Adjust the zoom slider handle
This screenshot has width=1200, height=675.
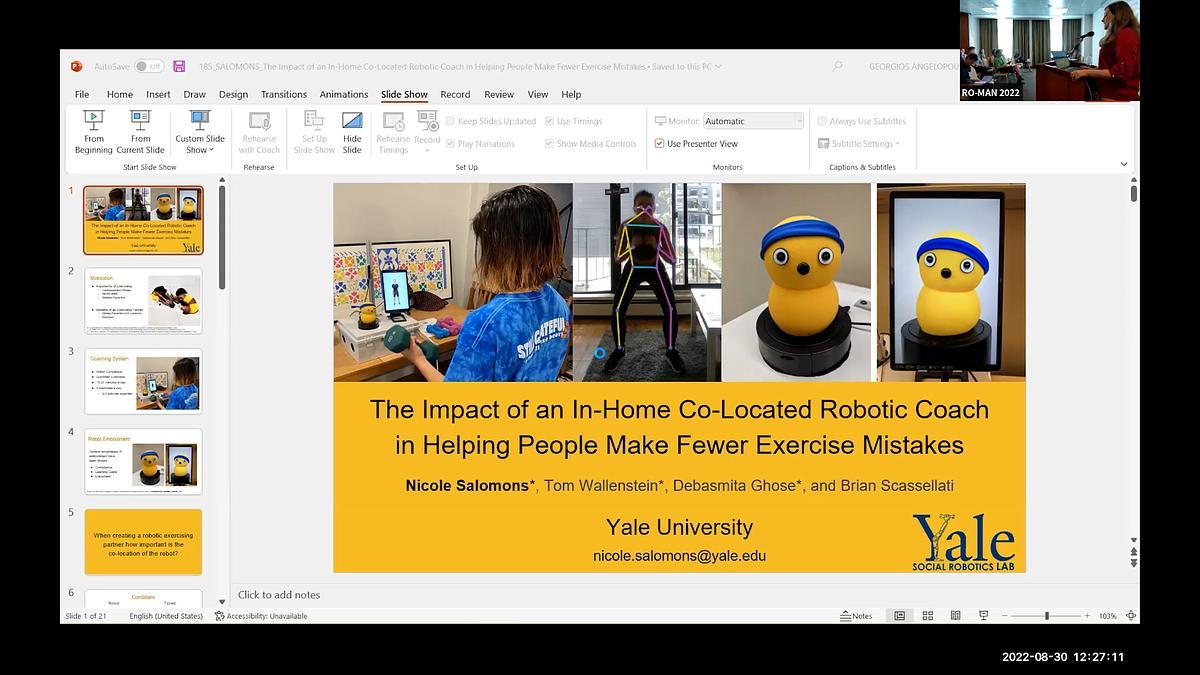tap(1047, 616)
